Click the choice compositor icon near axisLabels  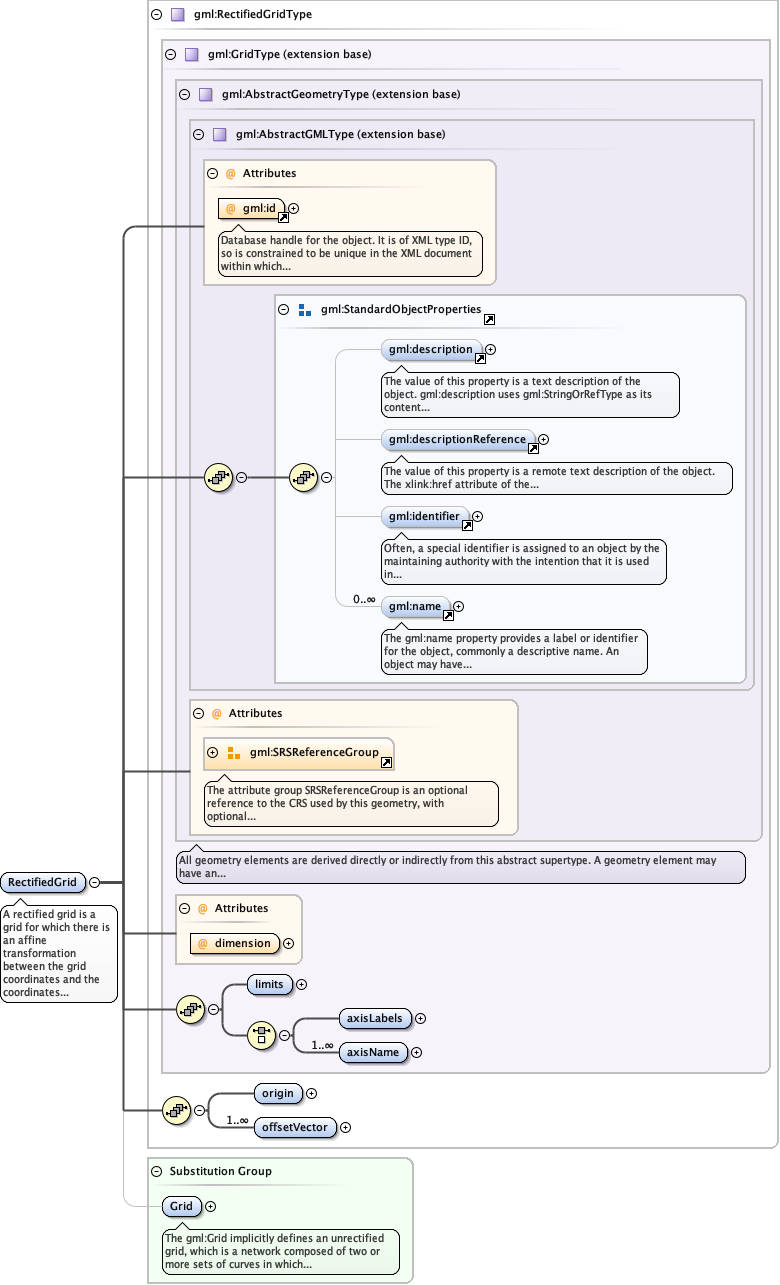point(262,1036)
